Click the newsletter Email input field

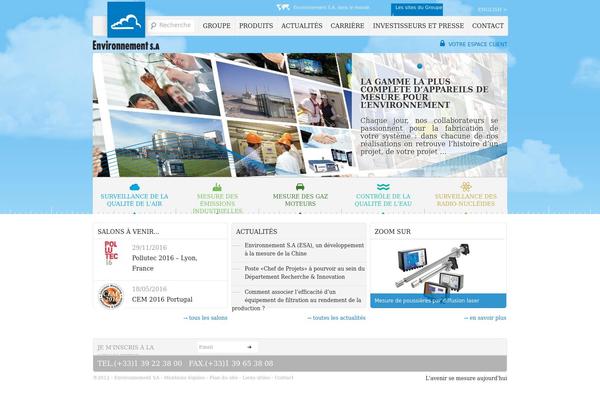(x=220, y=347)
